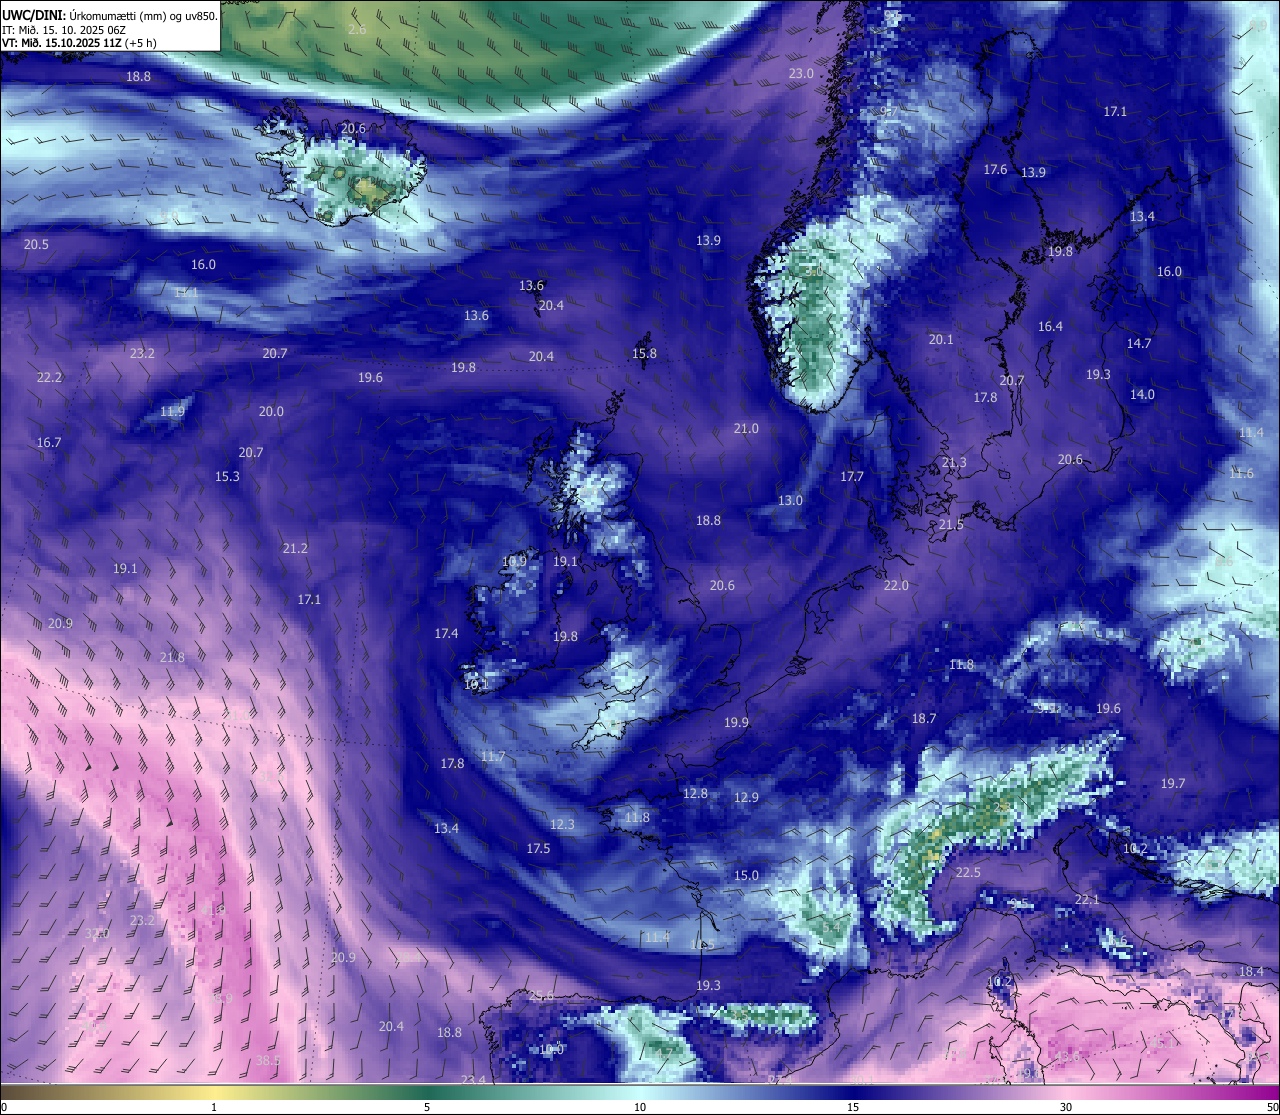
Task: Select the 15.0 value over western France
Action: click(x=746, y=876)
